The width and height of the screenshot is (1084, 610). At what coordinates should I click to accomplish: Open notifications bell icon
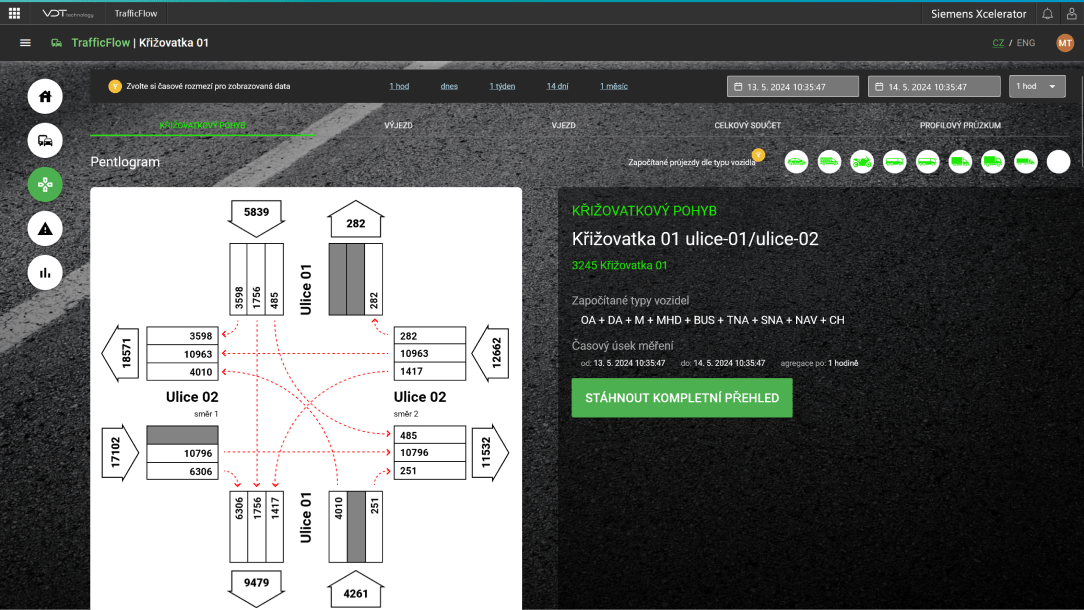tap(1047, 14)
